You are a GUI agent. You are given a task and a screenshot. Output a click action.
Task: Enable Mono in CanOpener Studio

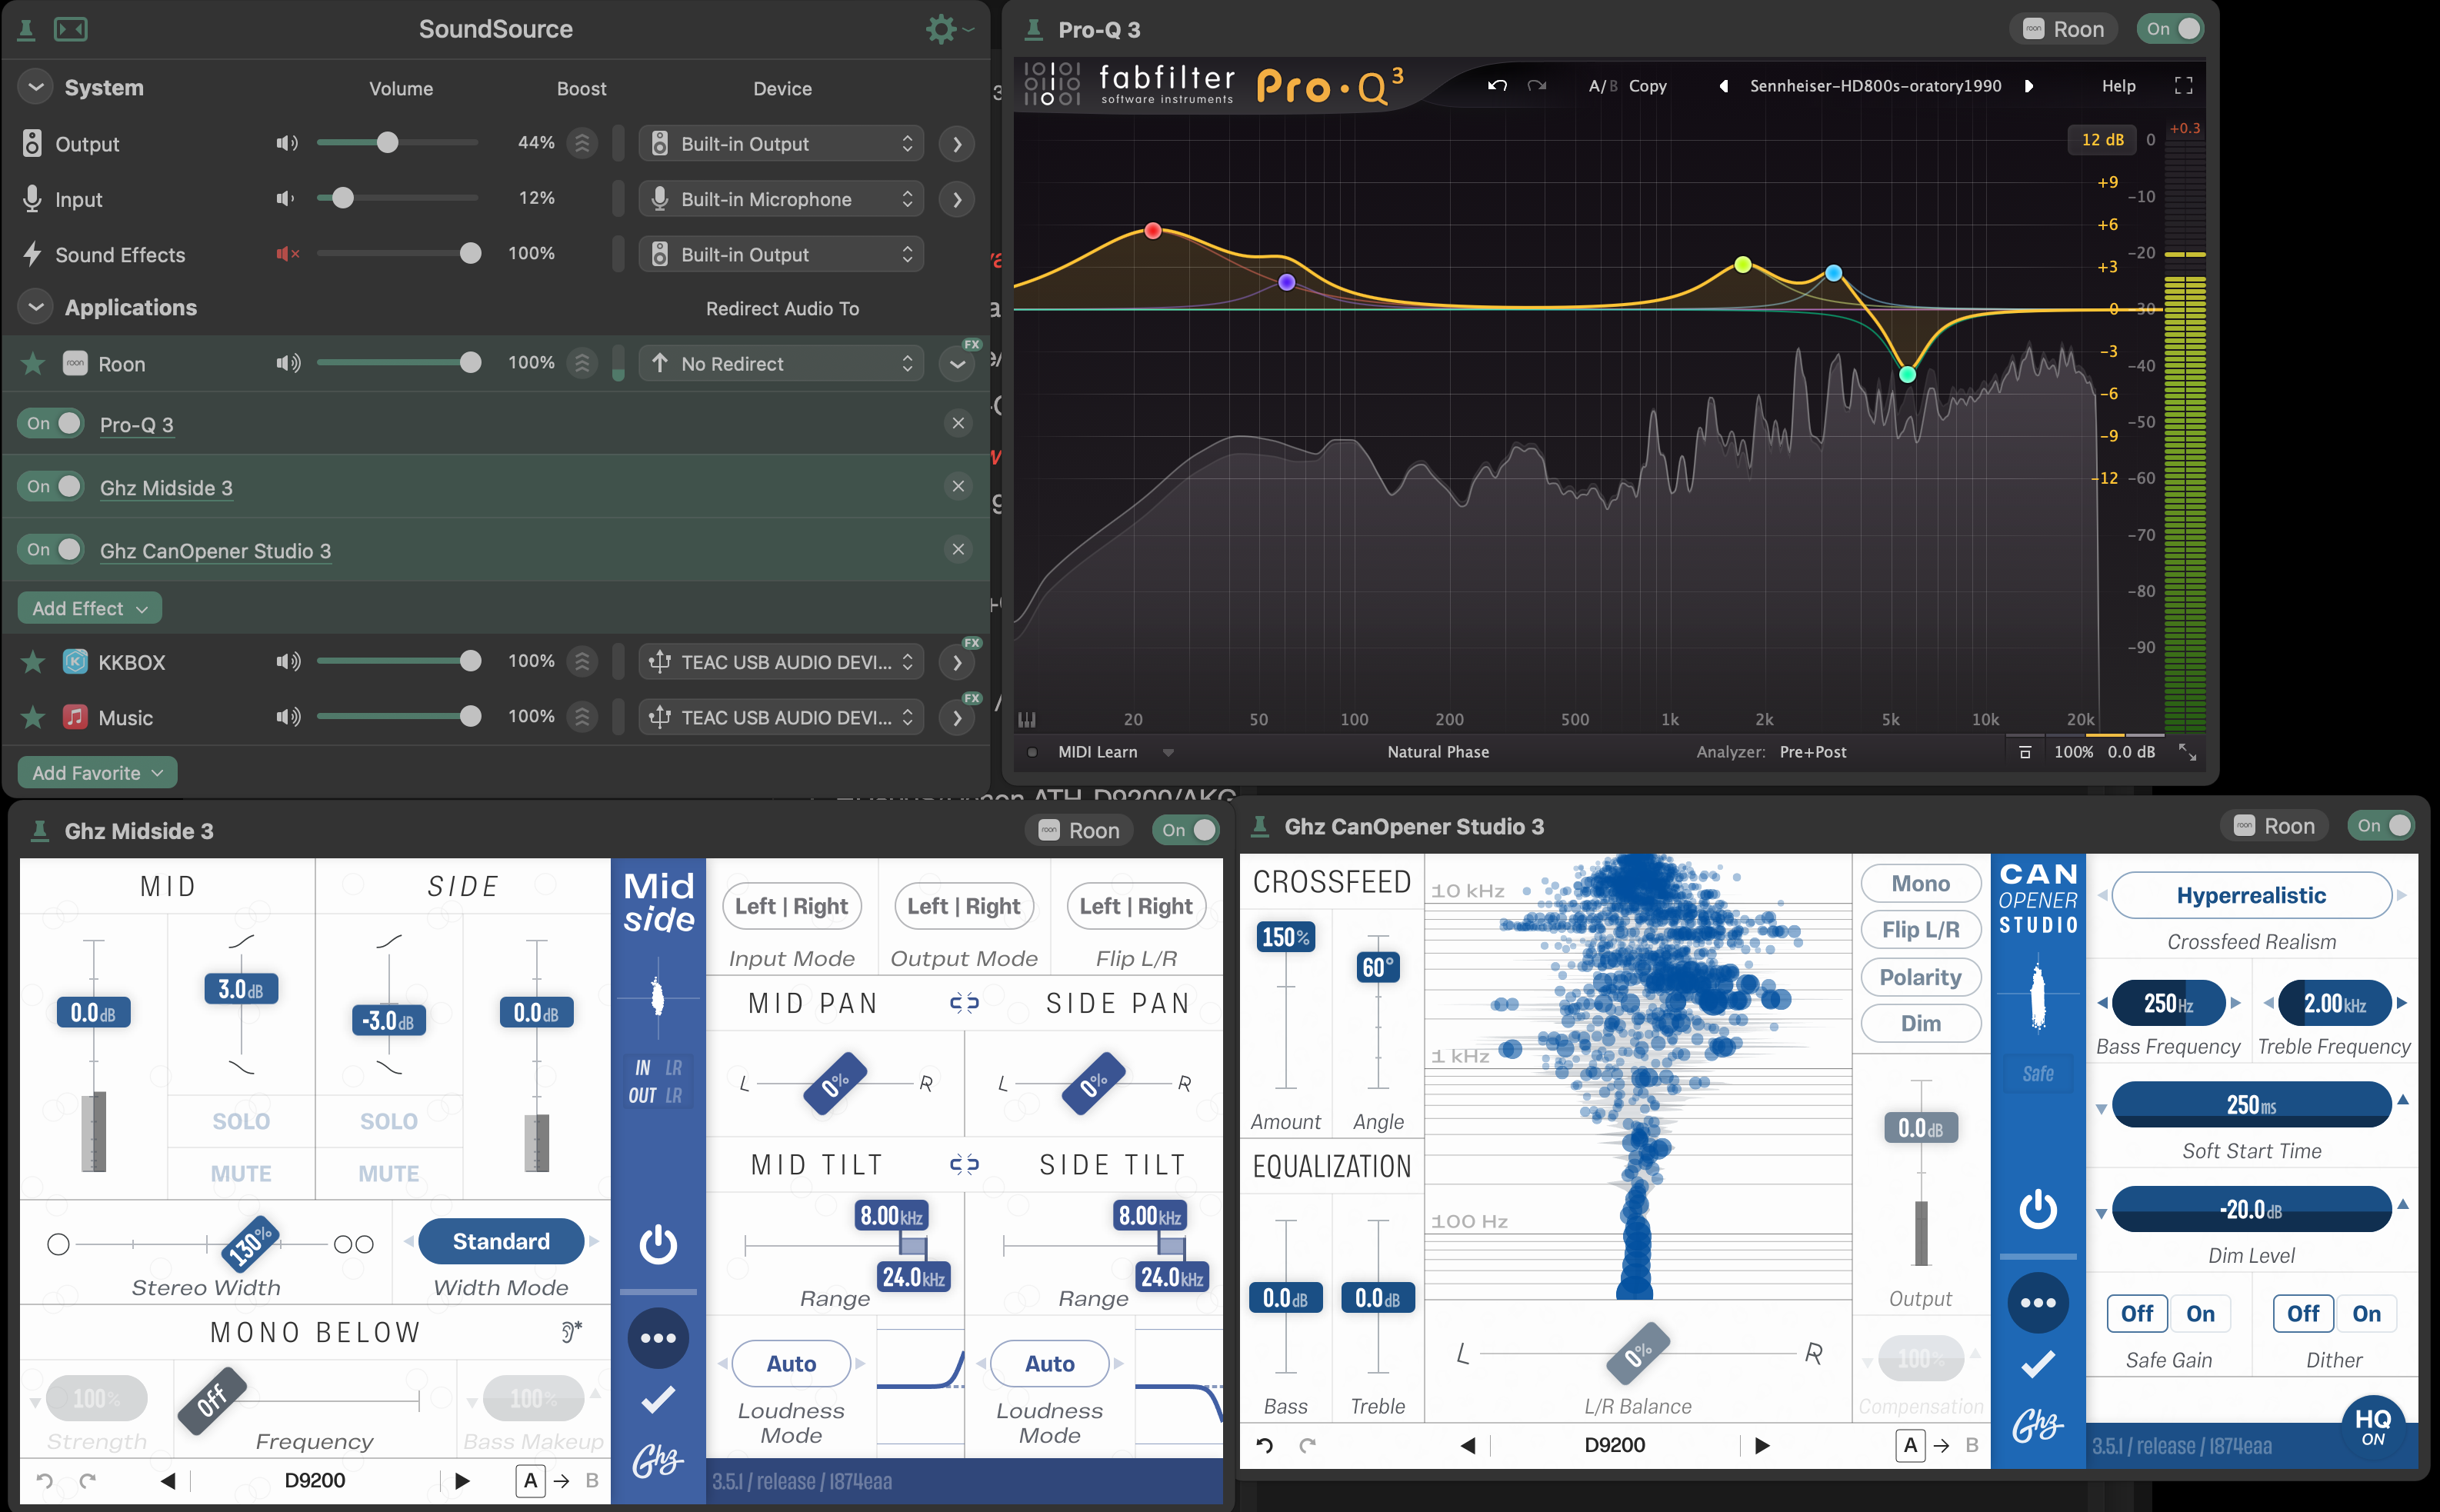click(x=1920, y=883)
